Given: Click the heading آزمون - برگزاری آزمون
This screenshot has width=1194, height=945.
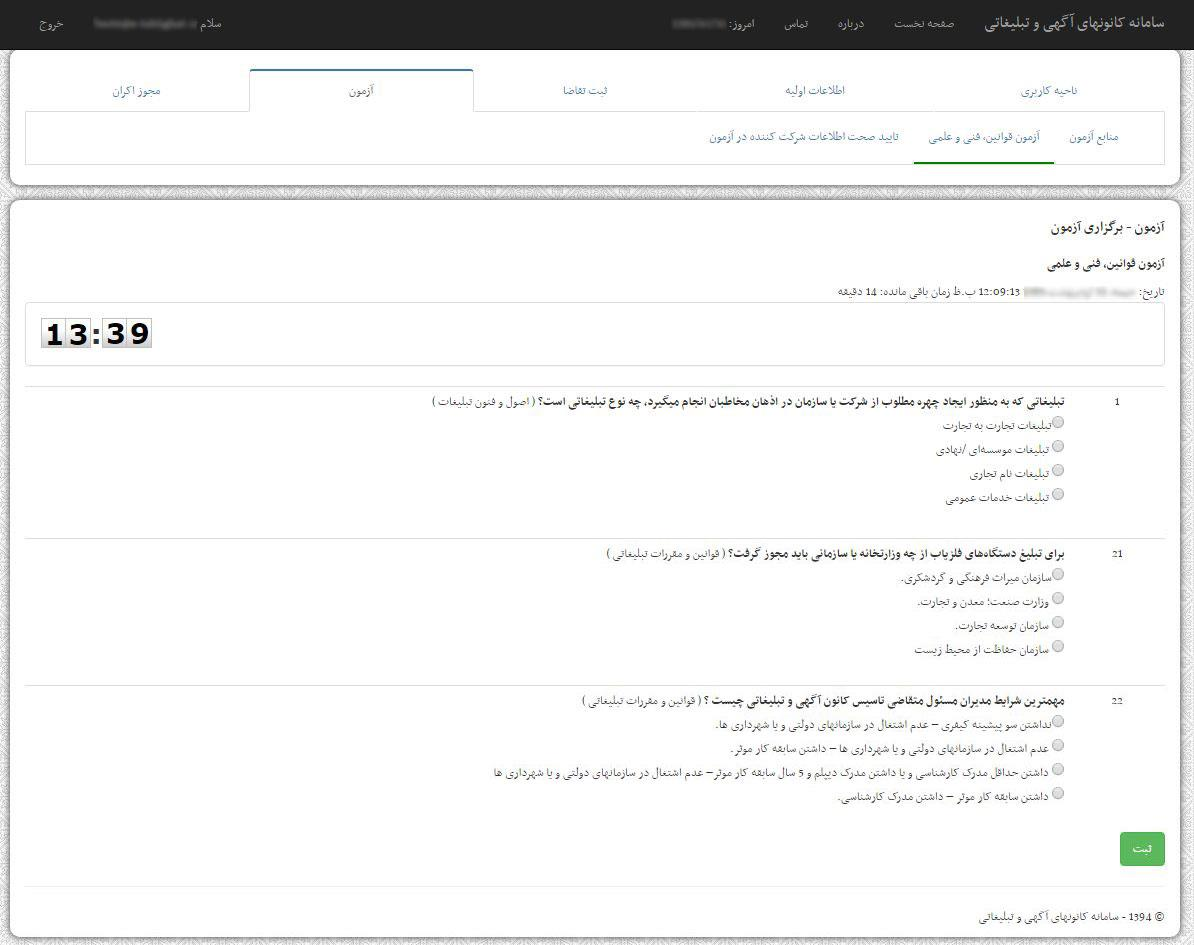Looking at the screenshot, I should pyautogui.click(x=1107, y=228).
